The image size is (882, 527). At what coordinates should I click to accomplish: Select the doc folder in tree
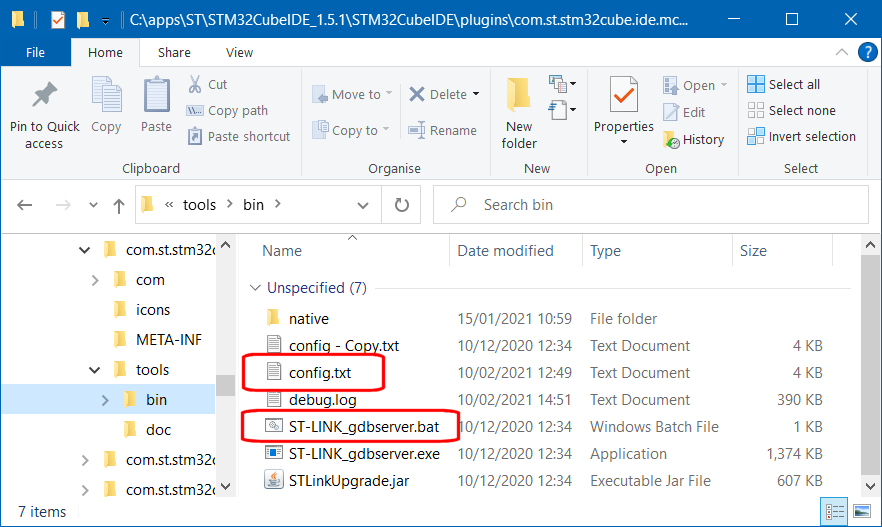coord(158,430)
